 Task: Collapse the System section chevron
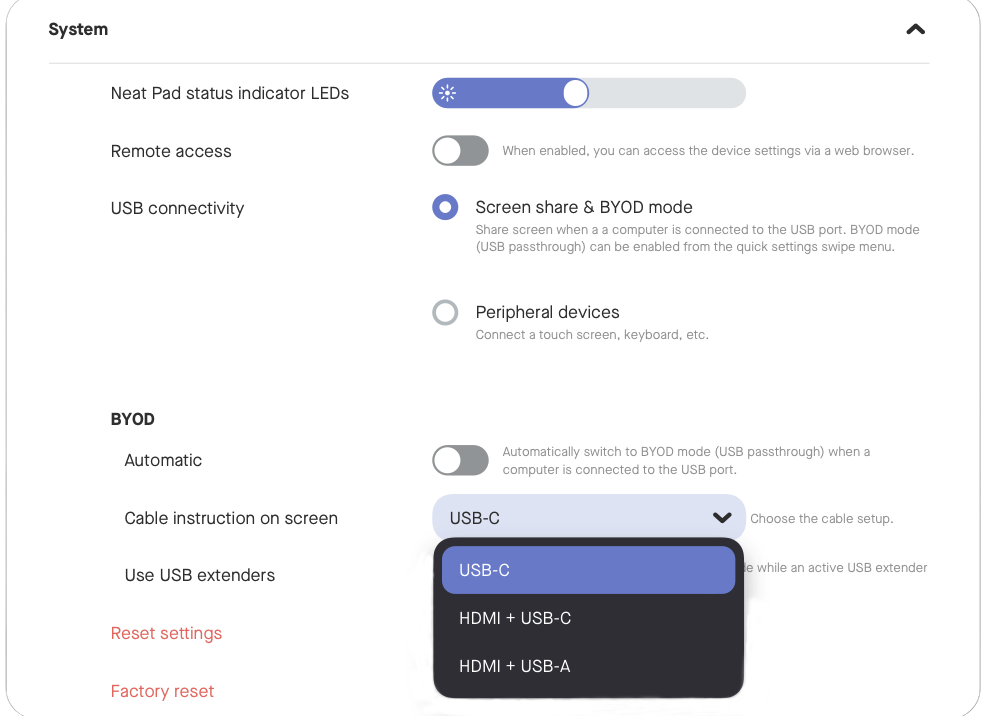(915, 30)
